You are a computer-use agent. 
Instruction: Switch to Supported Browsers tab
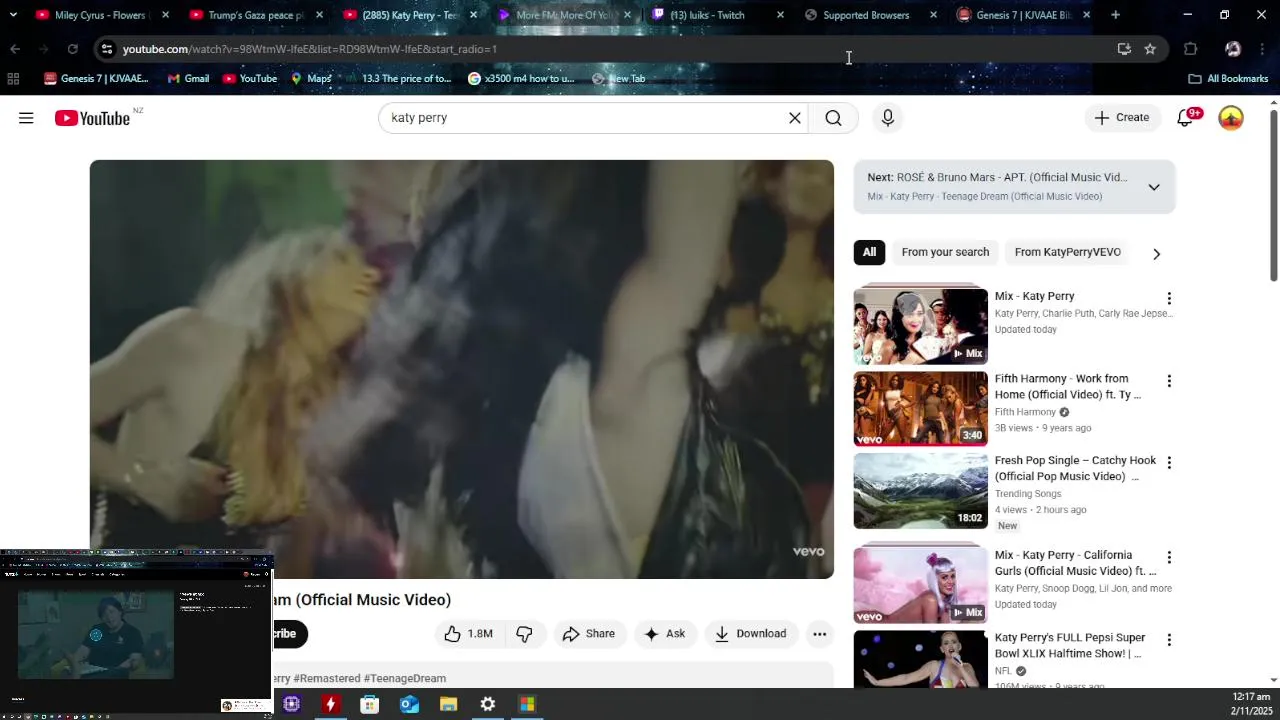(x=866, y=15)
